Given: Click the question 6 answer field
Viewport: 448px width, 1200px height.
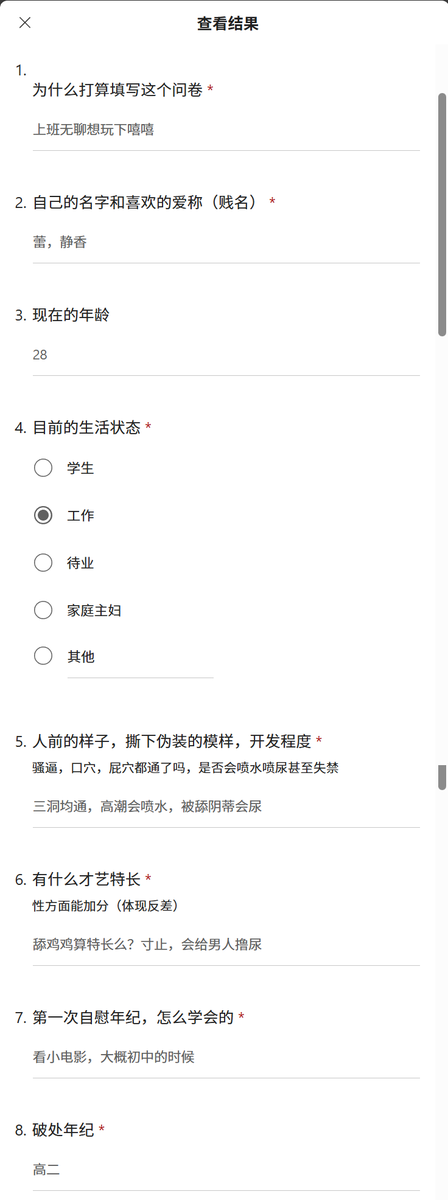Looking at the screenshot, I should 226,944.
